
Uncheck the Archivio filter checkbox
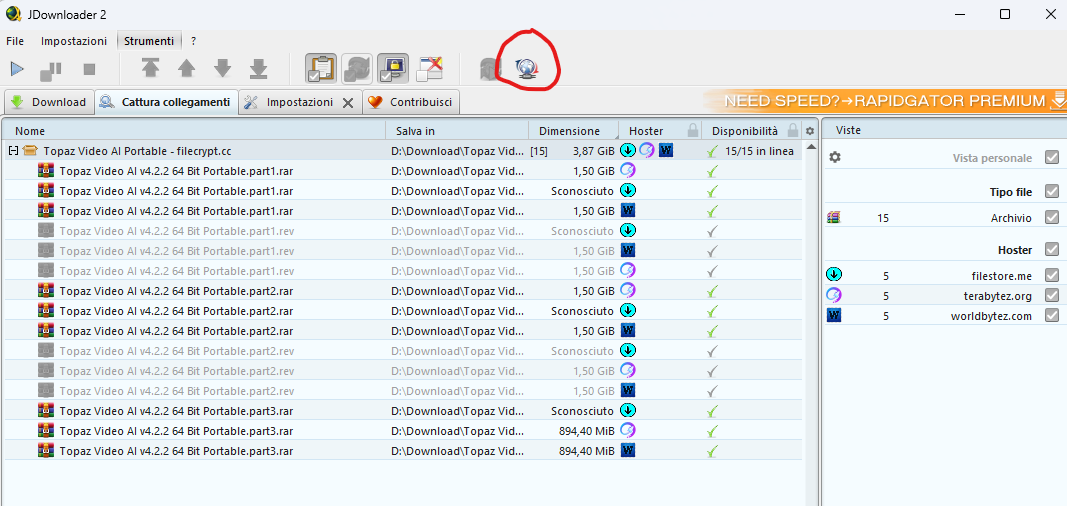click(1052, 218)
